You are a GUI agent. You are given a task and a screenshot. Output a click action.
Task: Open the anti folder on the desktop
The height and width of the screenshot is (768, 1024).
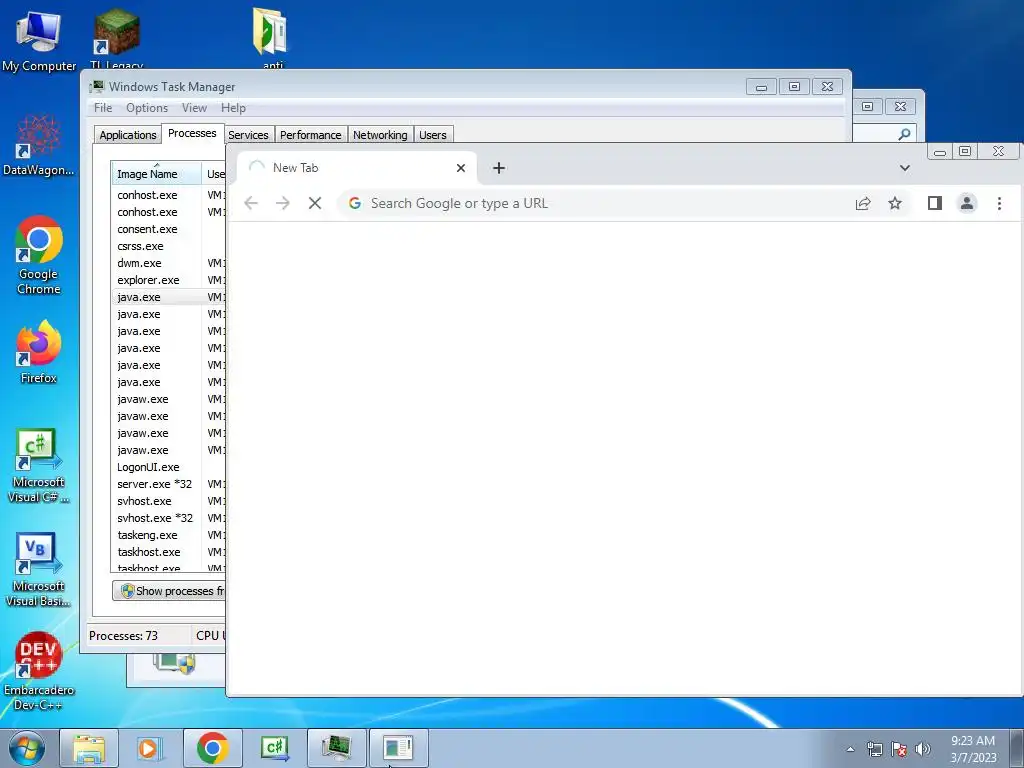pos(270,37)
